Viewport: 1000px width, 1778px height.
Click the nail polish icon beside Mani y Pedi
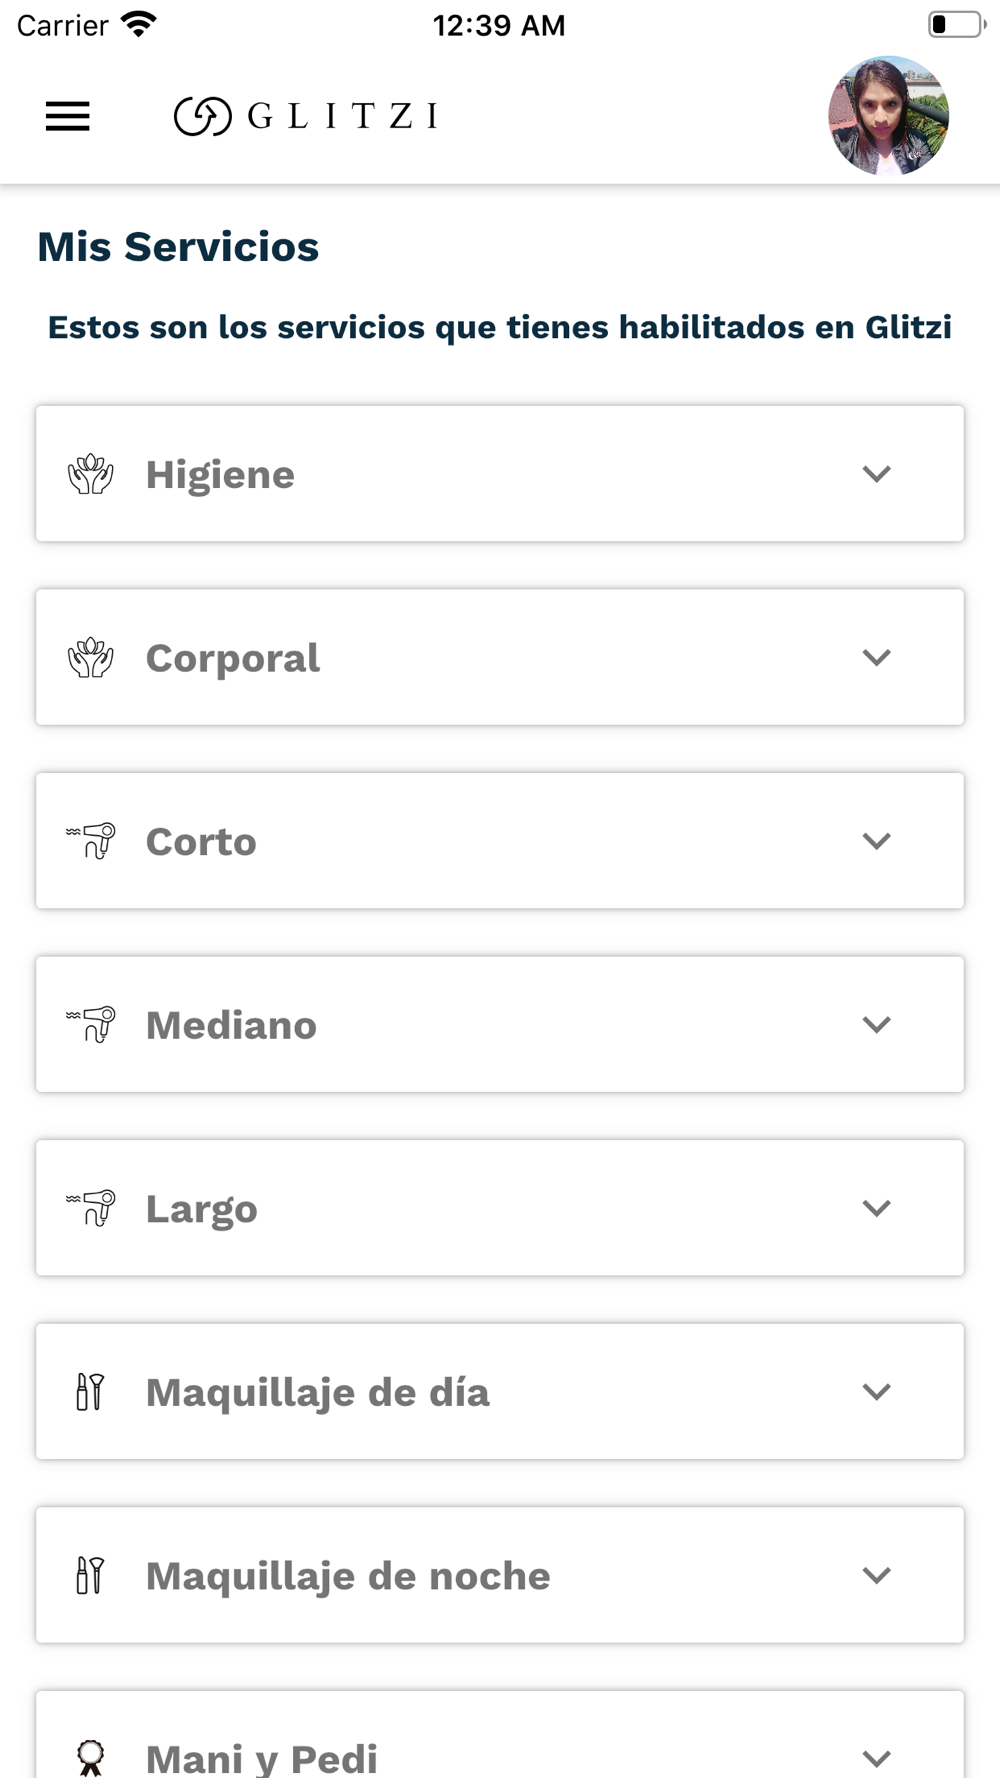[91, 1757]
